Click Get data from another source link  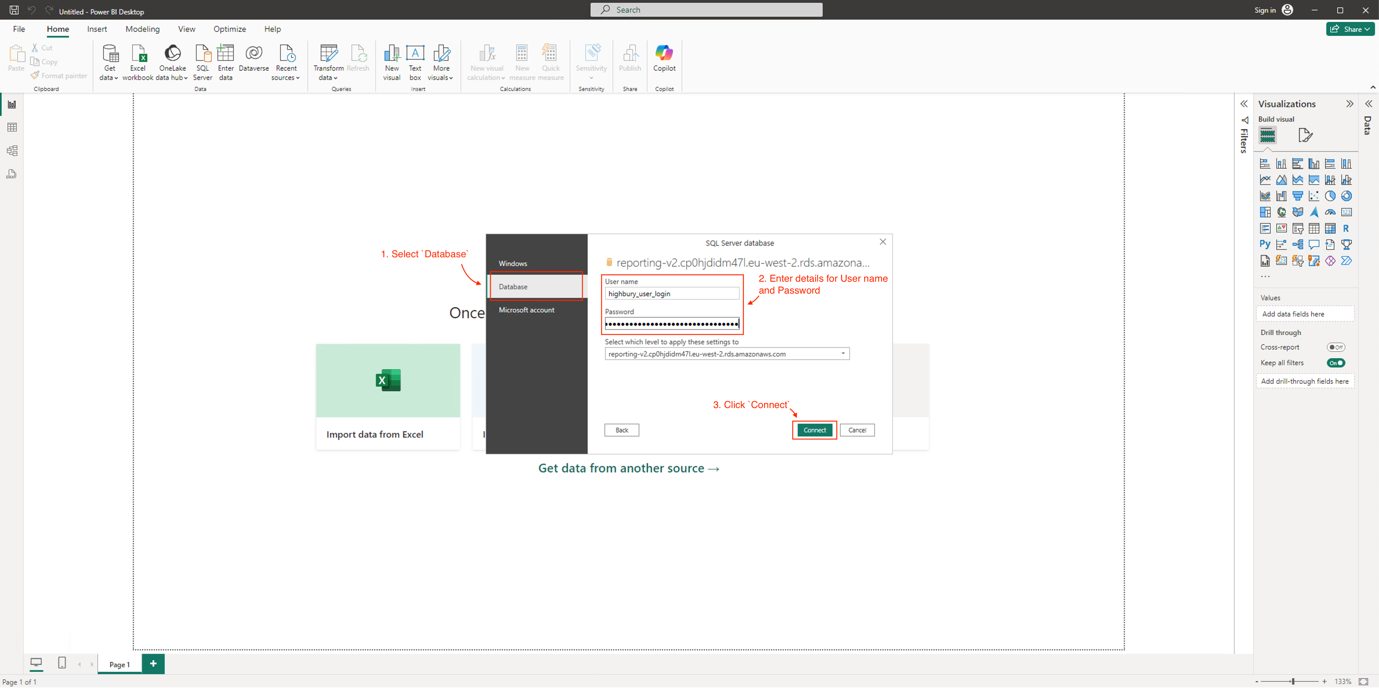coord(628,468)
